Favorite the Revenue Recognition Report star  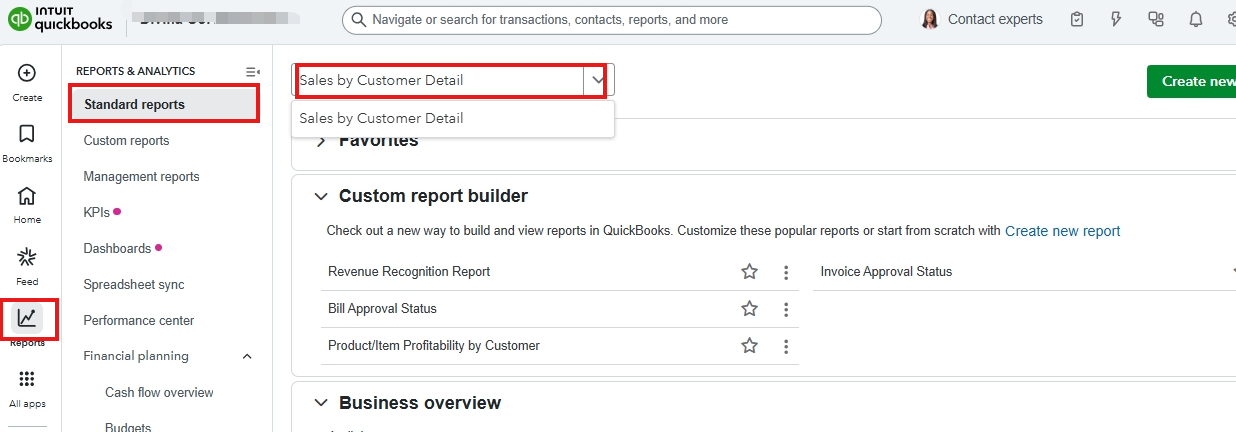click(749, 272)
